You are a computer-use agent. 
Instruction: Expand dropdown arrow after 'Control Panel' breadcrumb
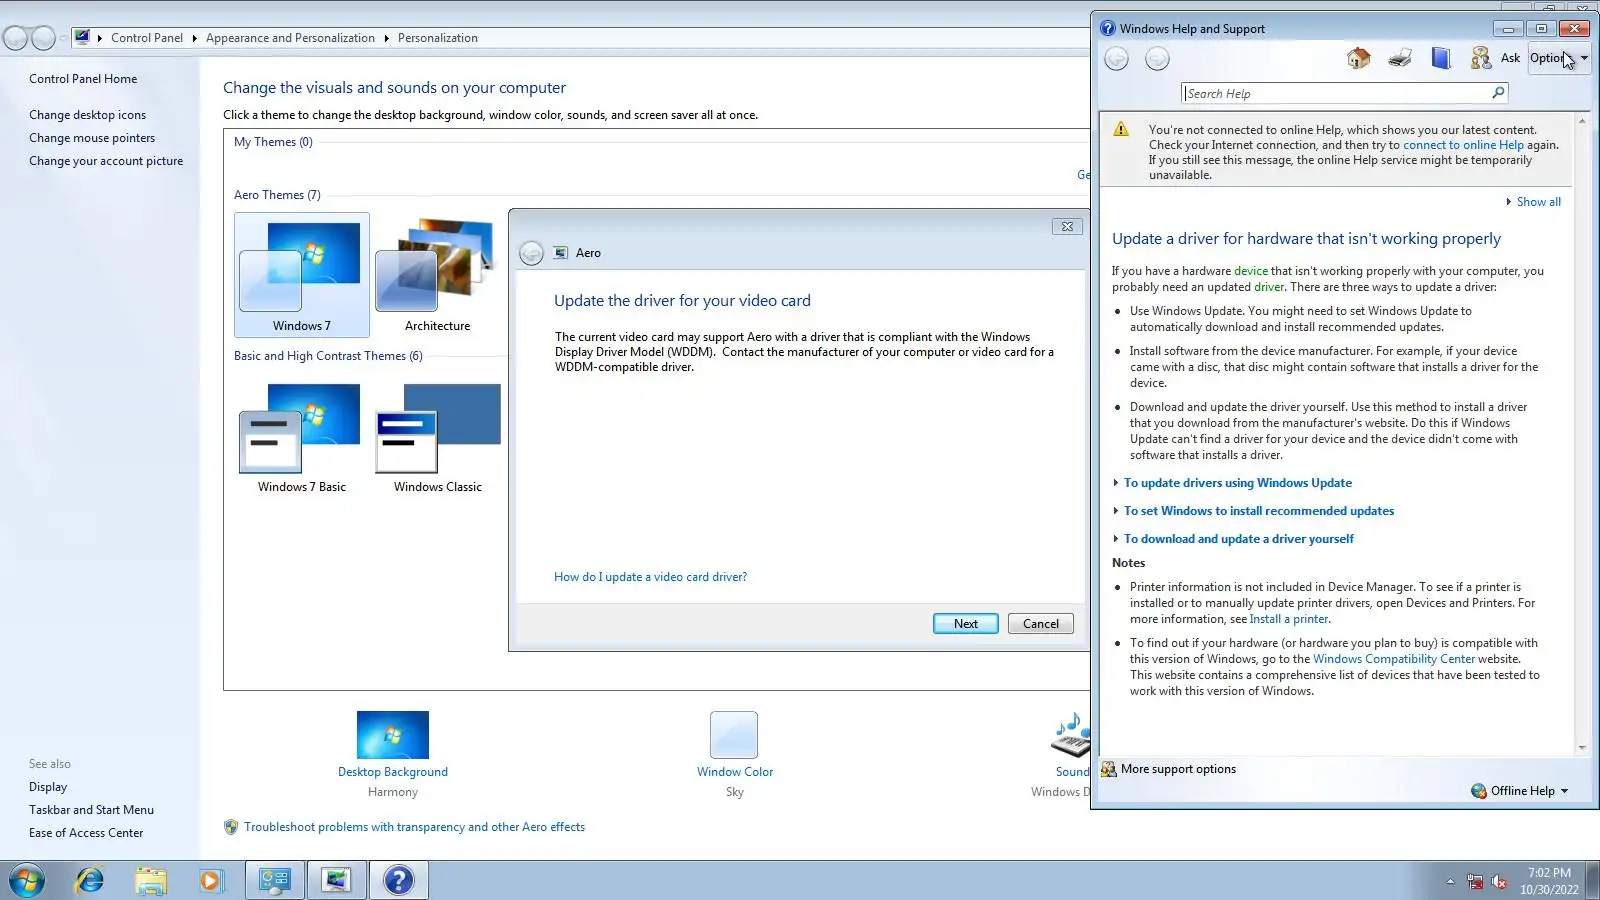coord(194,38)
